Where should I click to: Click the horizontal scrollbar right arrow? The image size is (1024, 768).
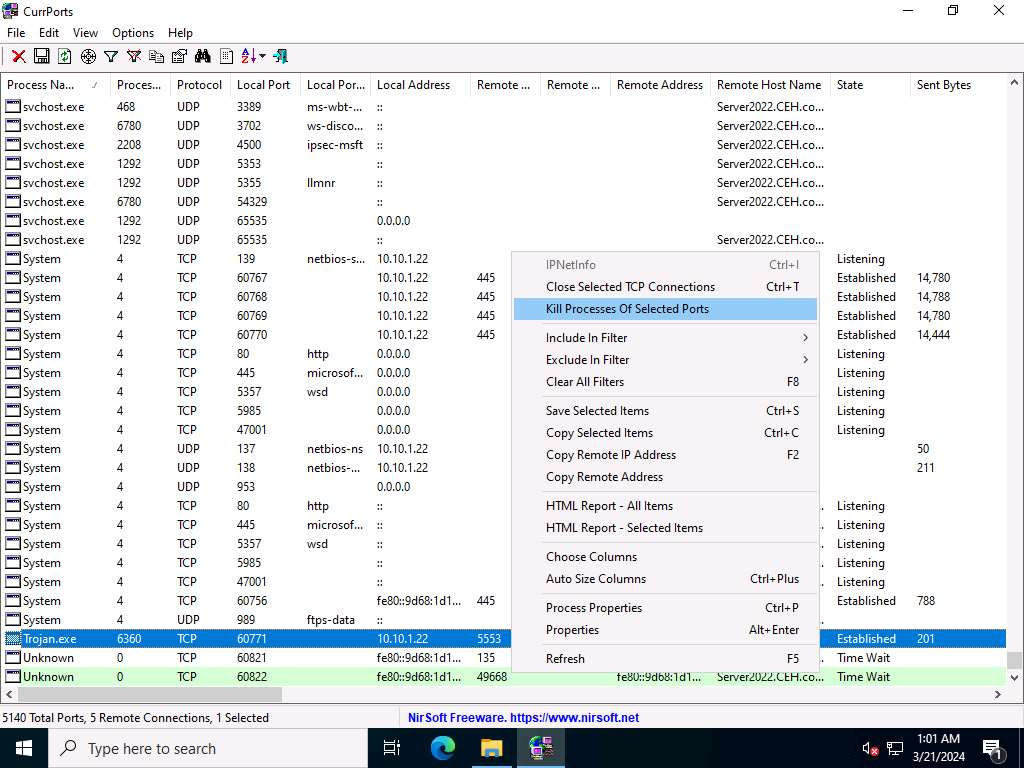[997, 695]
